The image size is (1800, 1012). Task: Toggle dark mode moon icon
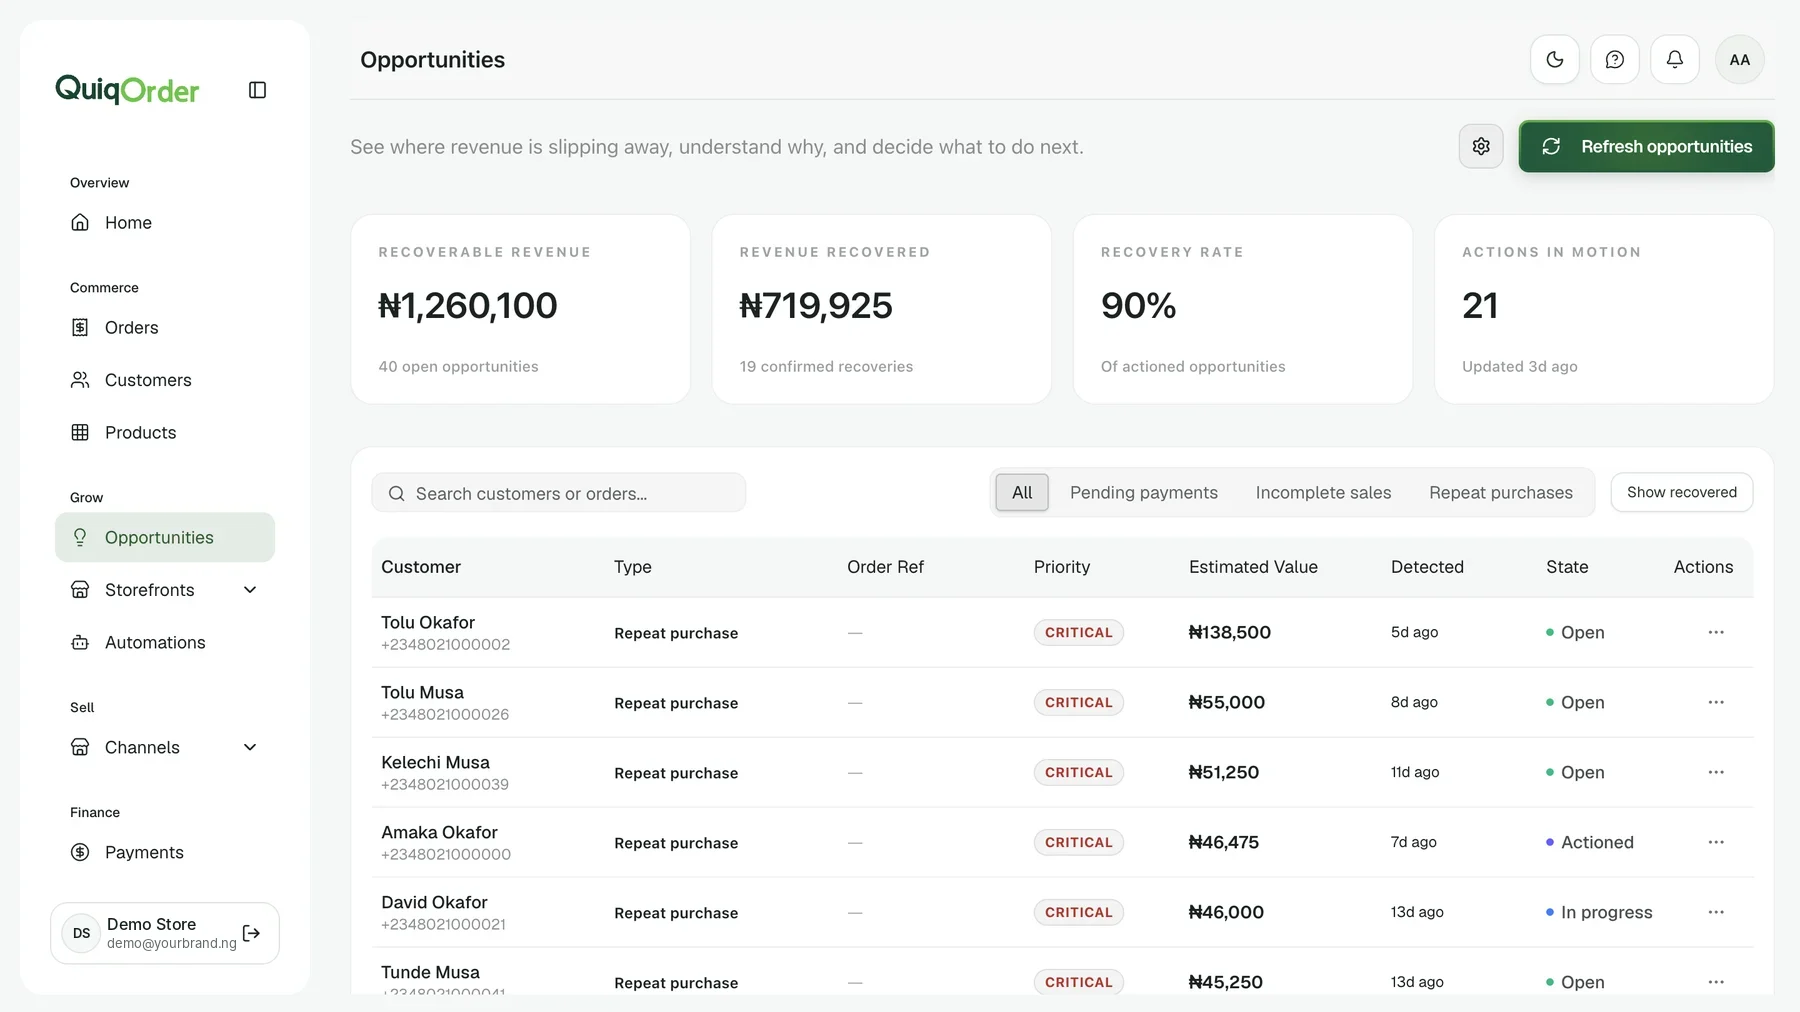coord(1554,60)
